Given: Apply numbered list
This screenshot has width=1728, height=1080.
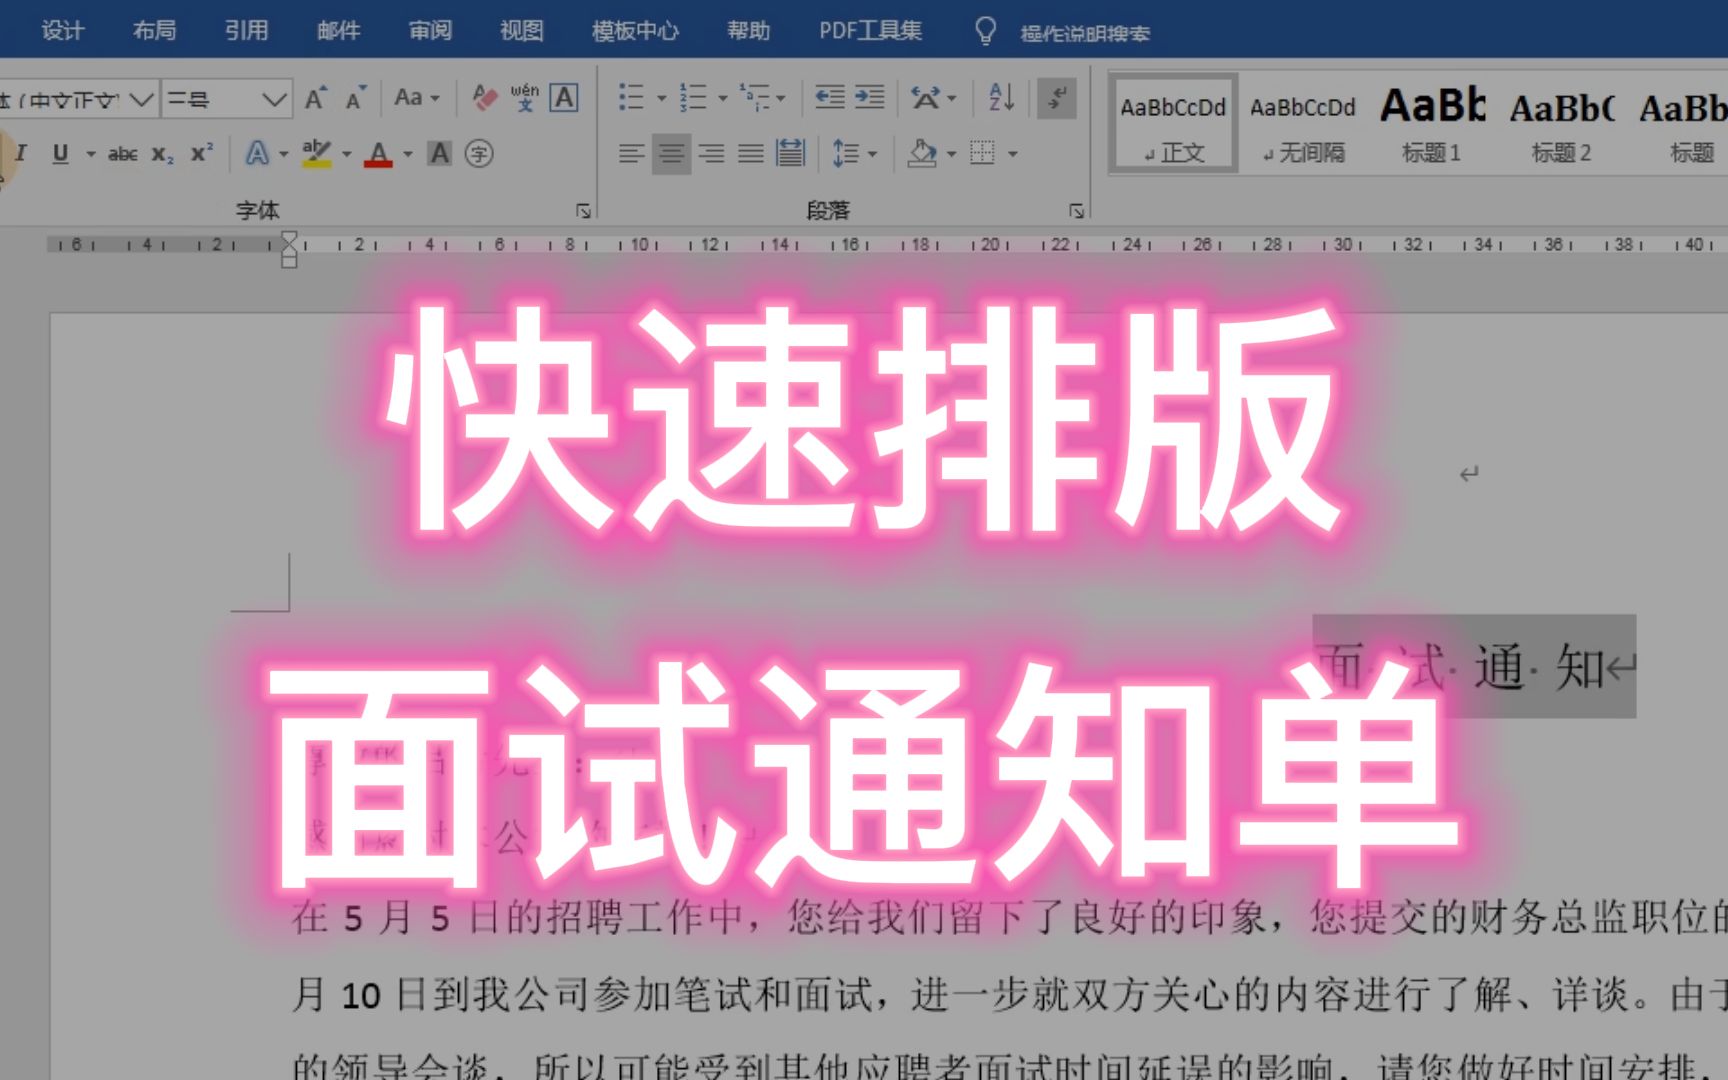Looking at the screenshot, I should pos(693,98).
